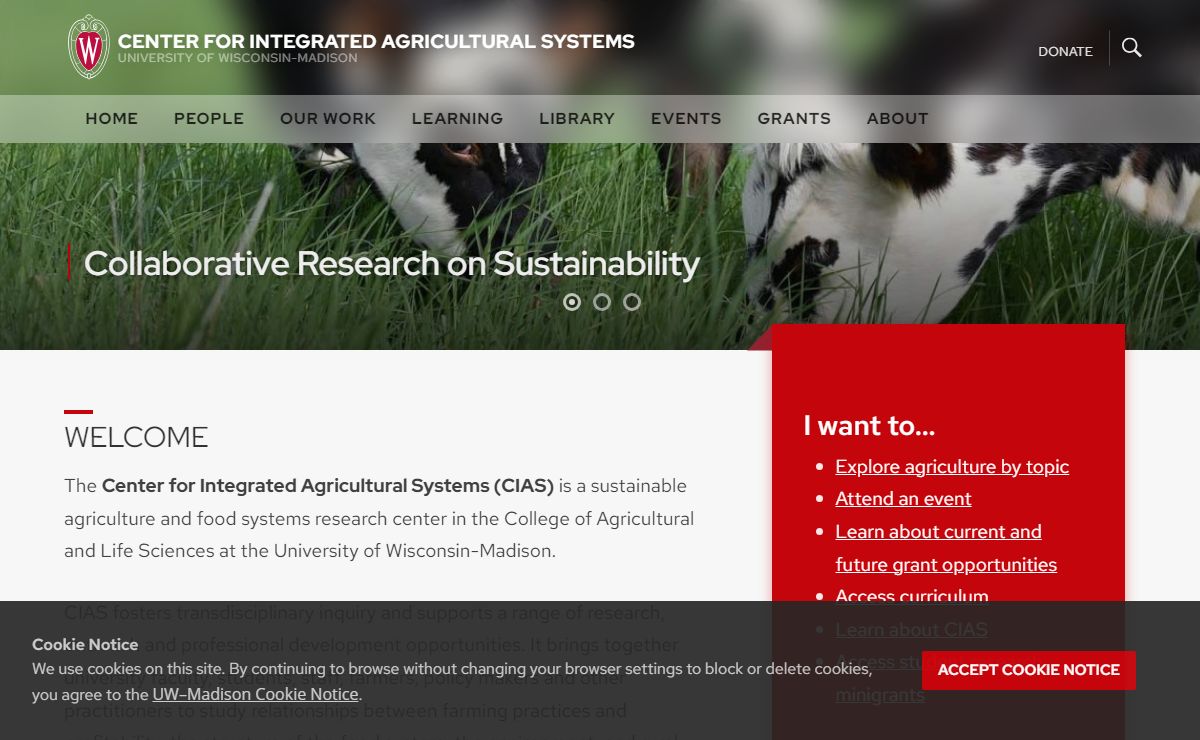Open the PEOPLE menu item

(x=209, y=118)
